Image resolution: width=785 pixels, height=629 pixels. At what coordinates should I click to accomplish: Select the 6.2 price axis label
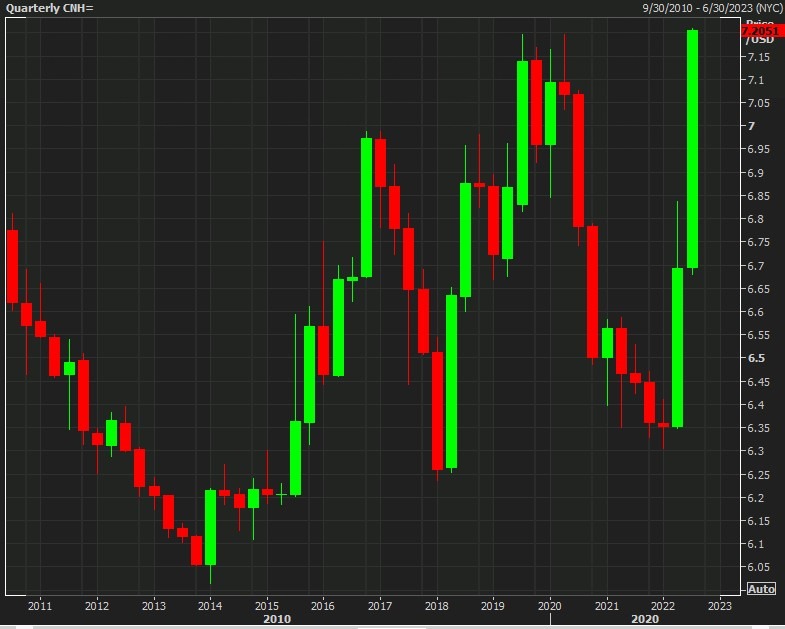(756, 498)
